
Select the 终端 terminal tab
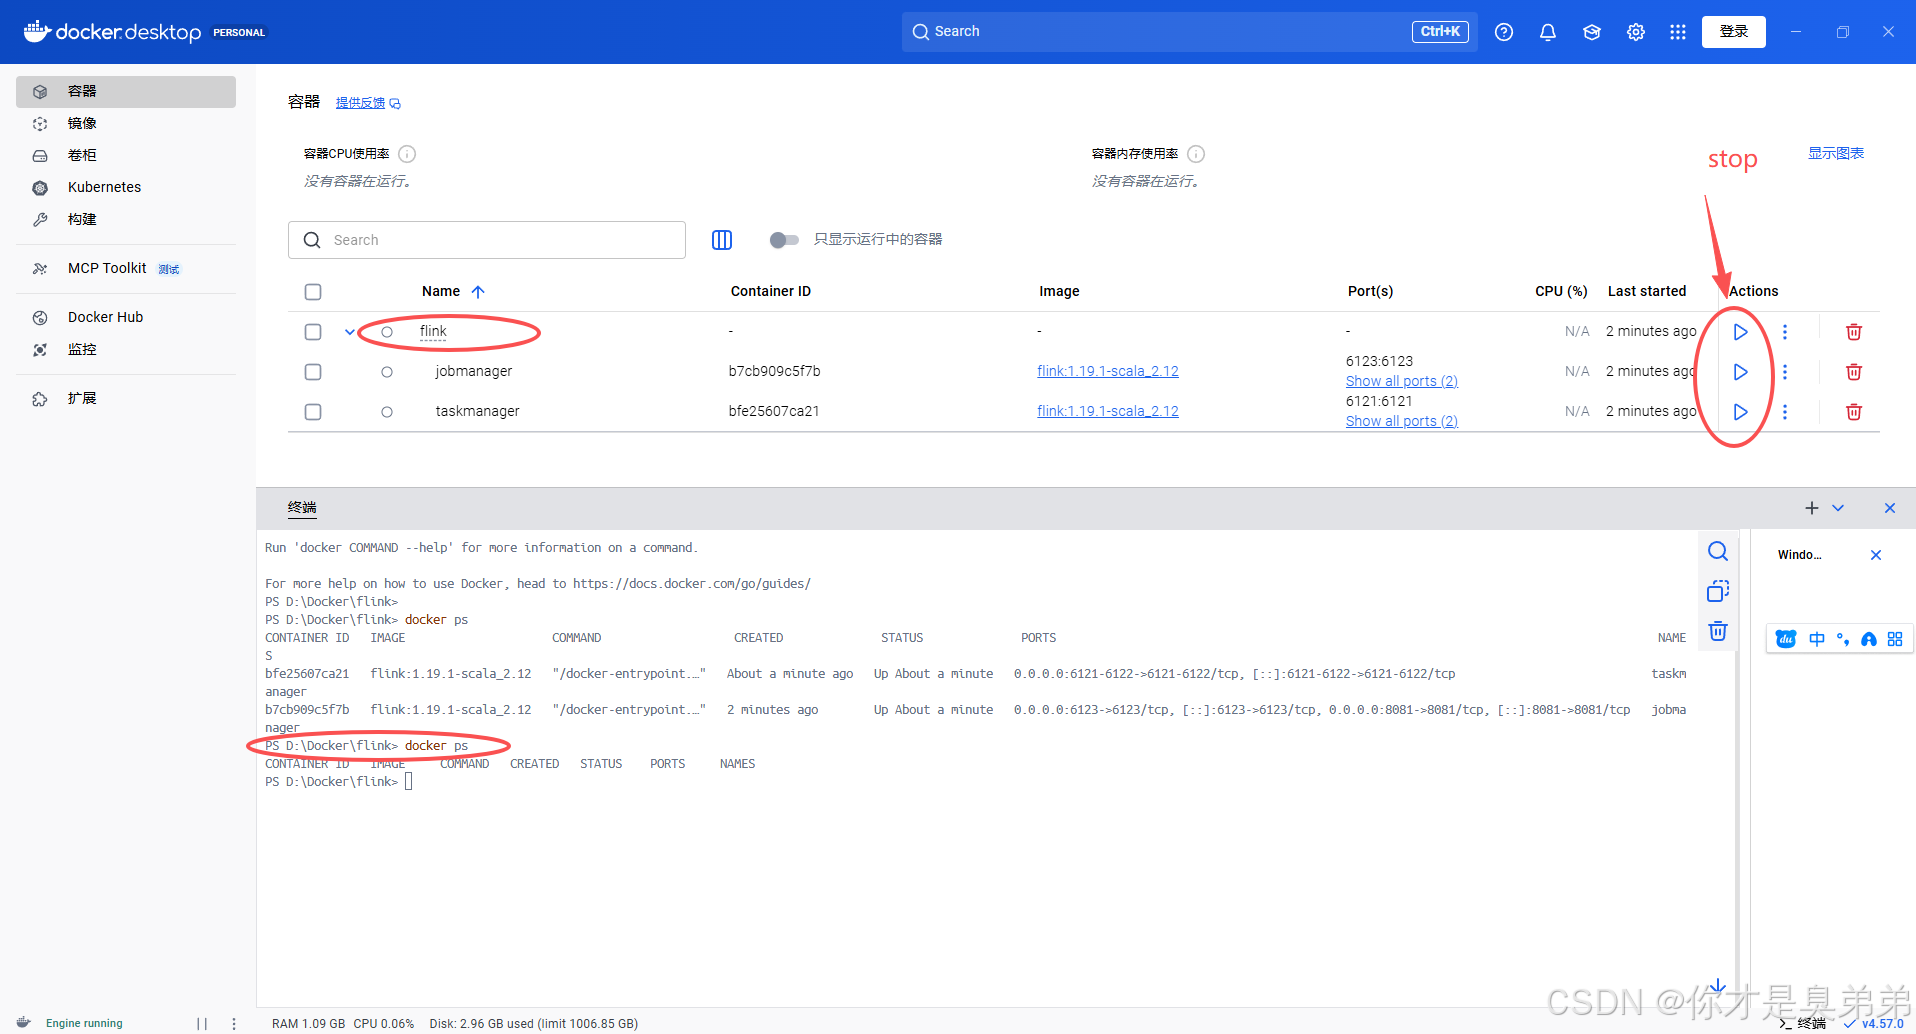point(302,508)
